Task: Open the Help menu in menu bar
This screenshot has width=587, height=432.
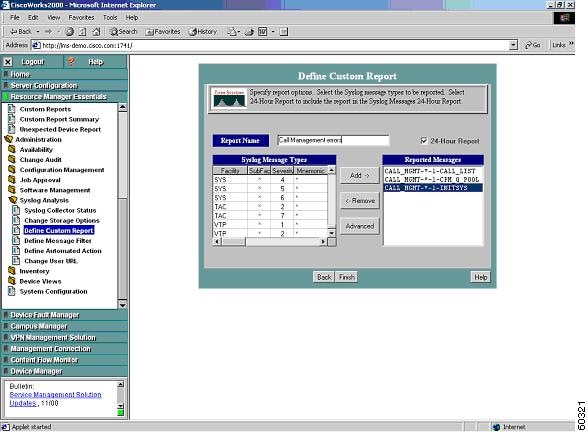Action: pyautogui.click(x=132, y=17)
